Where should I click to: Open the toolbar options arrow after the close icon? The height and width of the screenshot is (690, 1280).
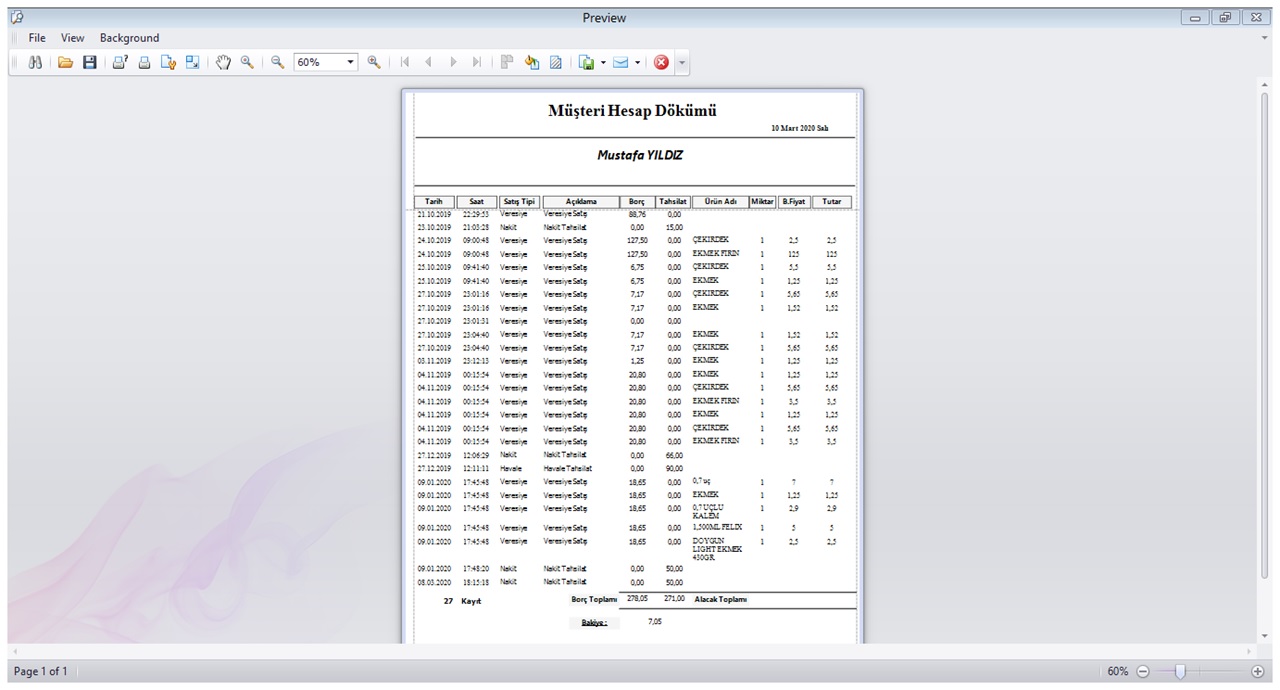pos(682,63)
